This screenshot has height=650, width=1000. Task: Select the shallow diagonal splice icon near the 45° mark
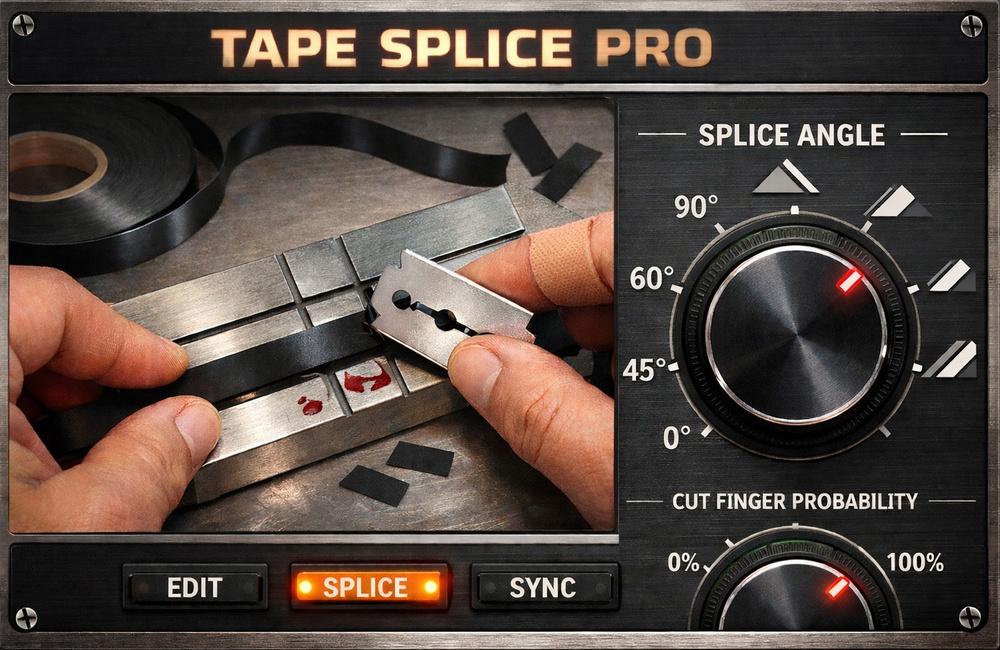(950, 359)
